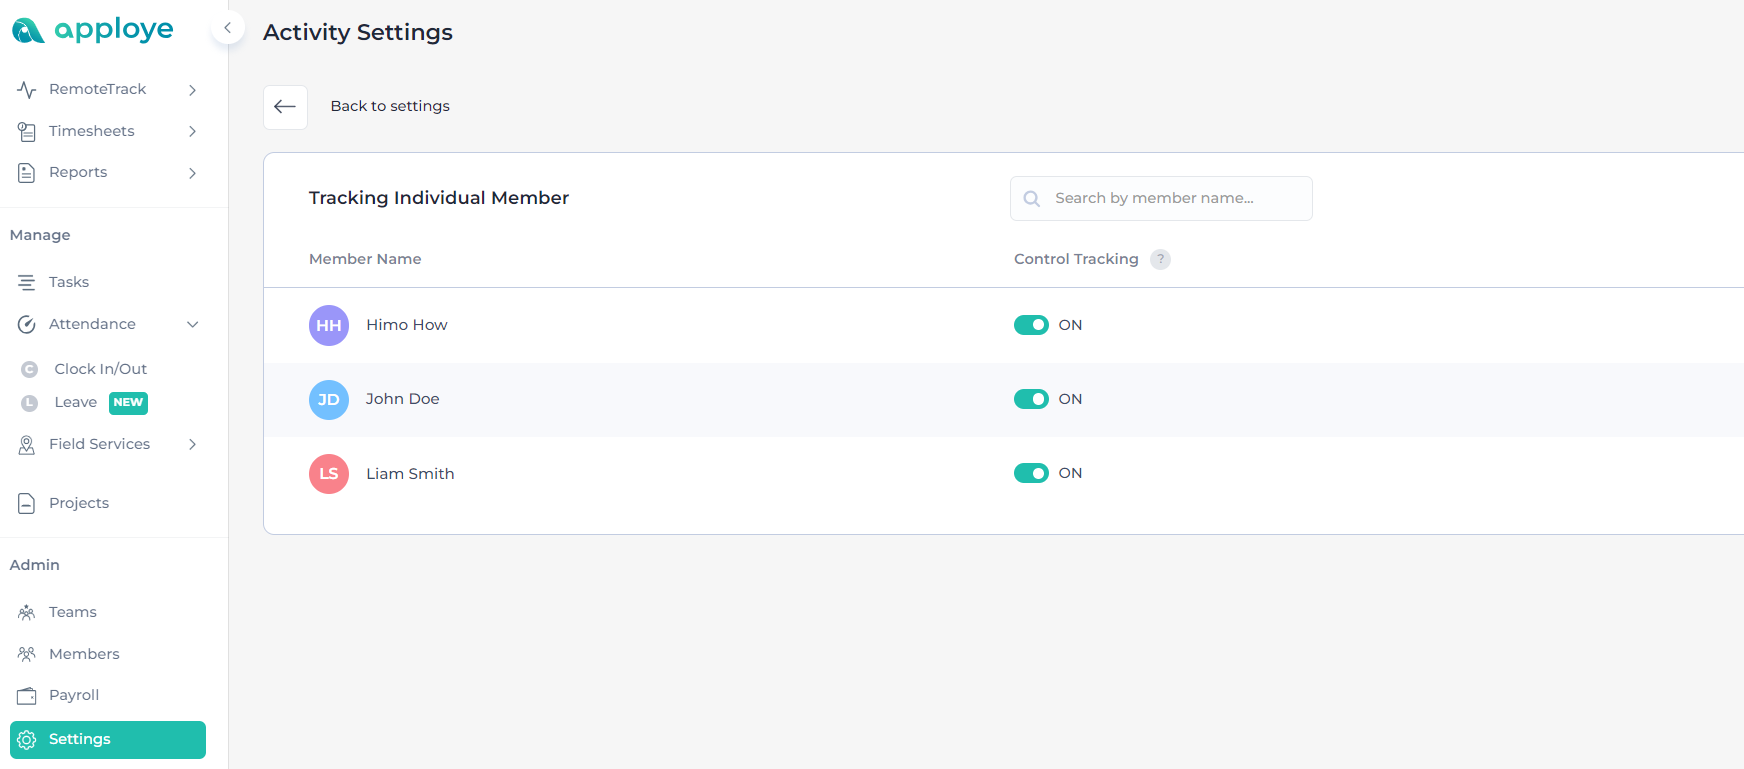Click the Payroll wallet icon

(27, 696)
